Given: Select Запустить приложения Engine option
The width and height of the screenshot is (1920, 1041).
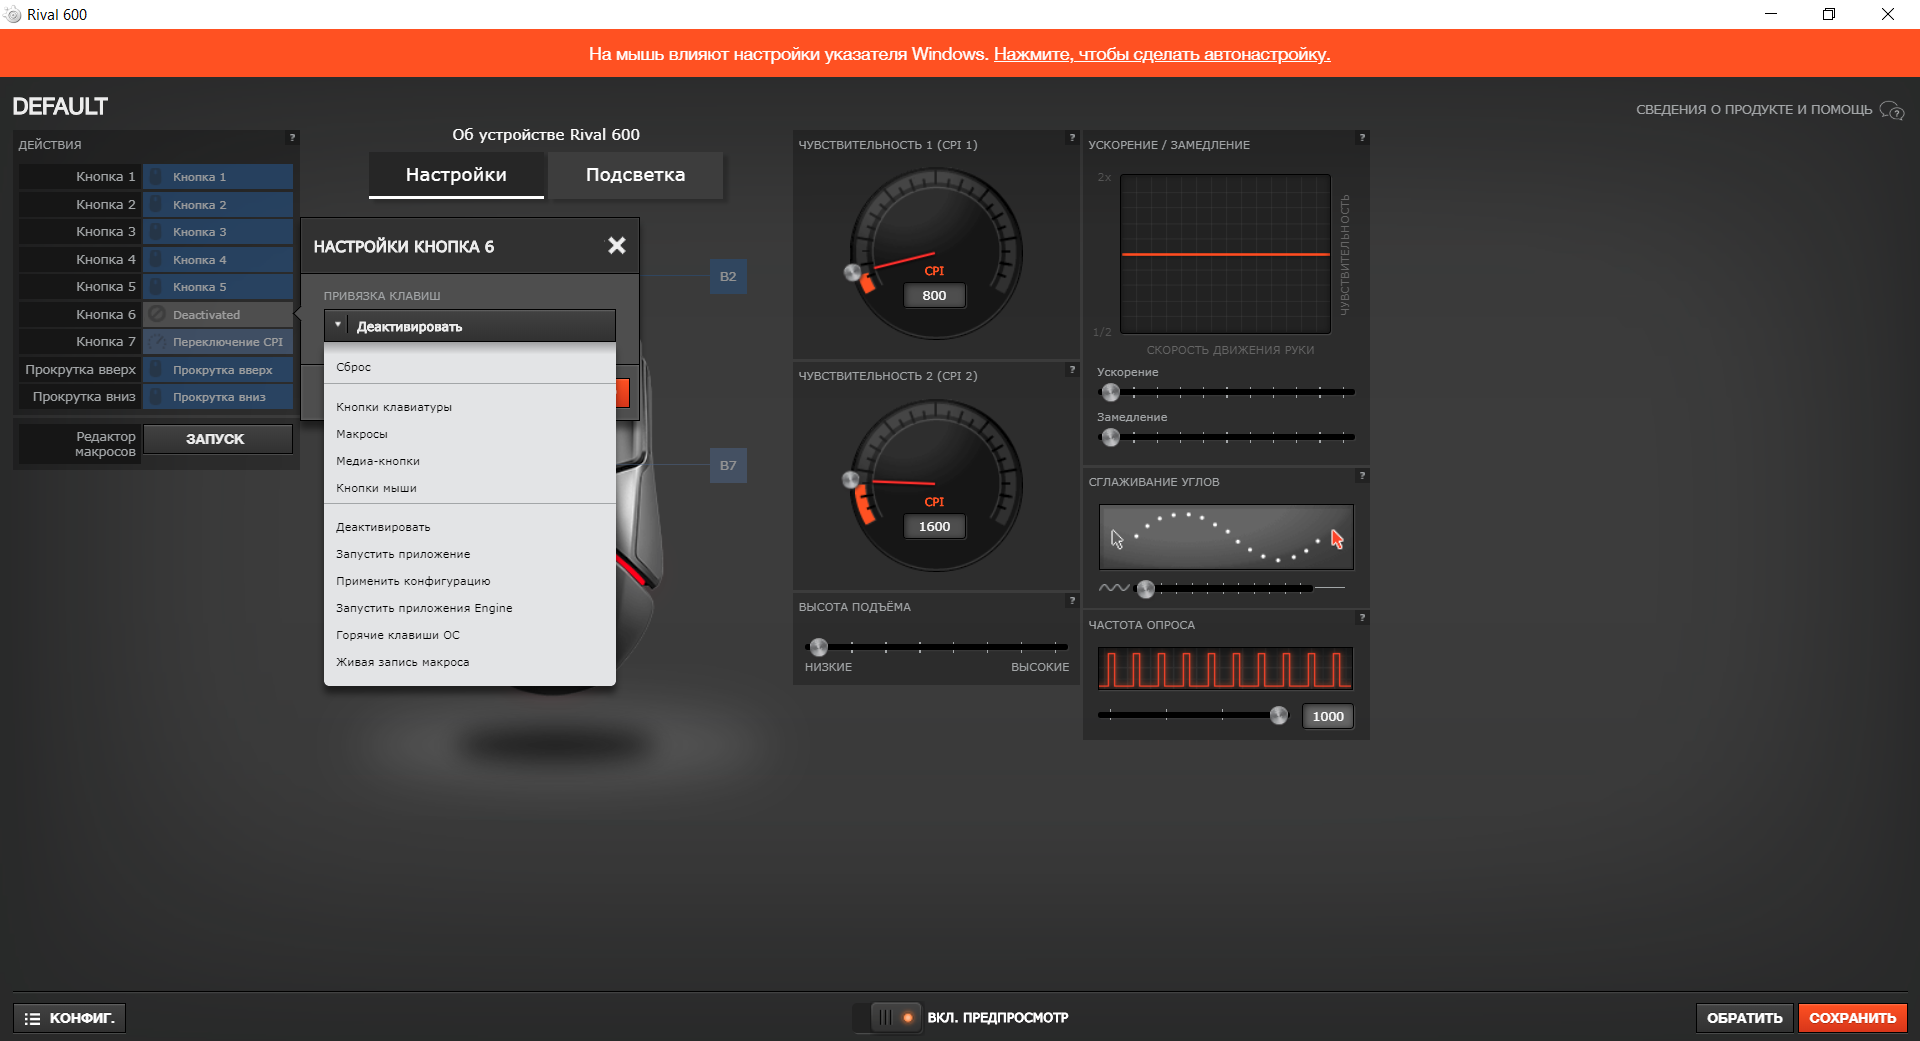Looking at the screenshot, I should [x=469, y=608].
